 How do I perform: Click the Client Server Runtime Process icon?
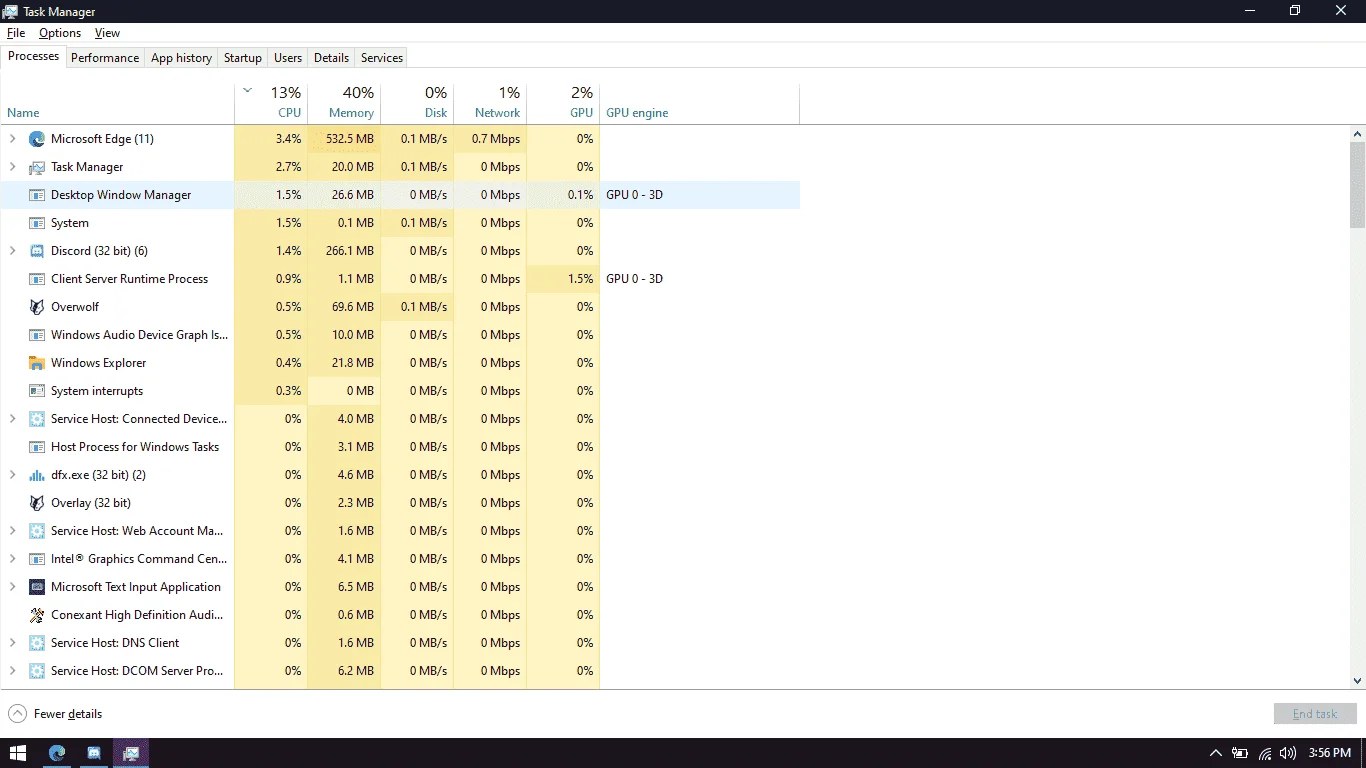[x=37, y=279]
